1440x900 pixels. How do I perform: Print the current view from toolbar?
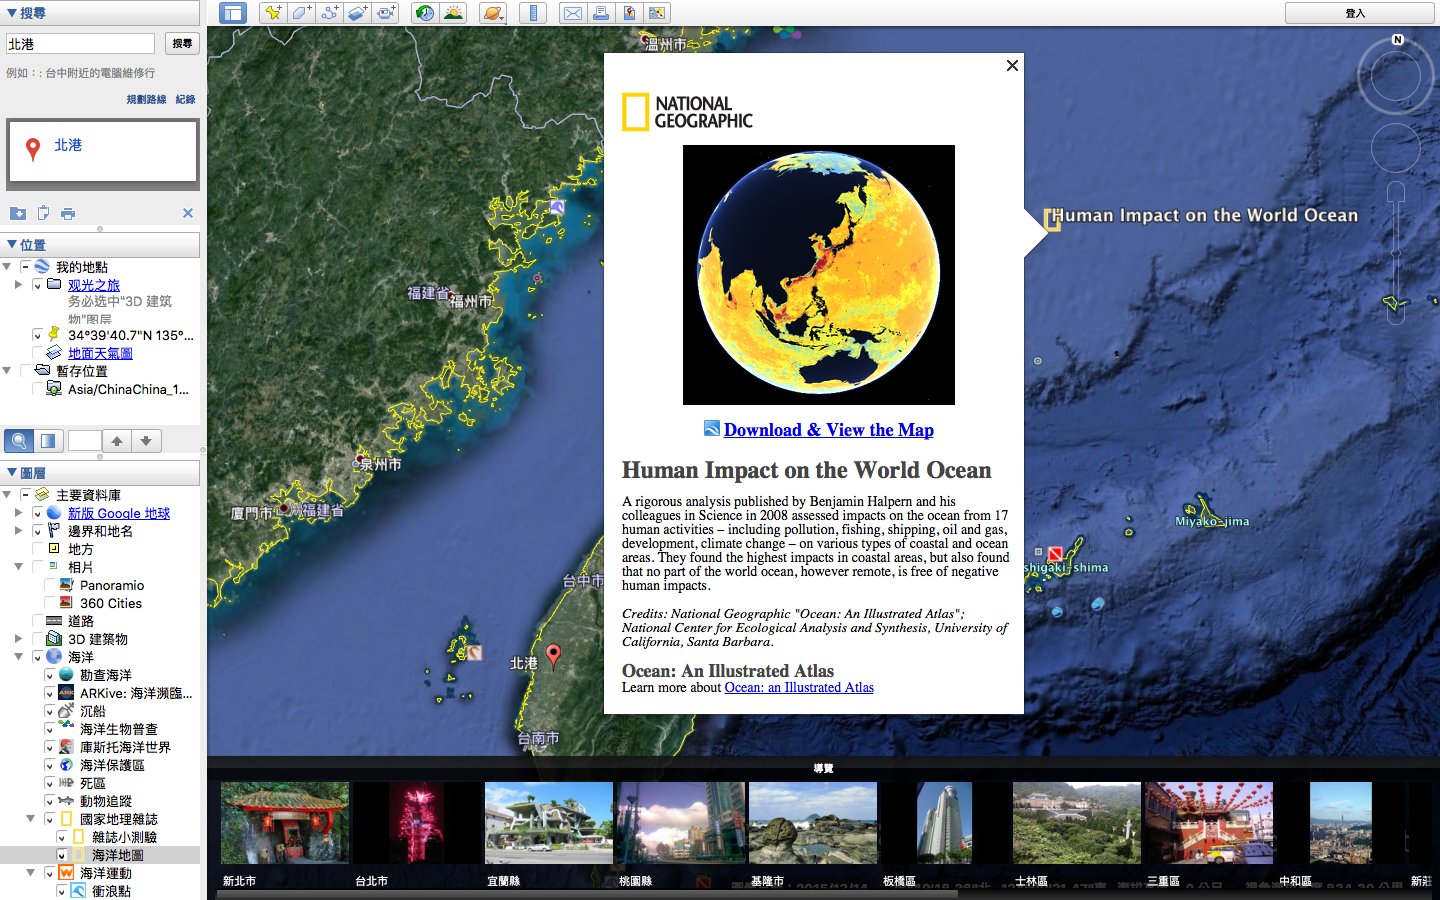(x=601, y=13)
